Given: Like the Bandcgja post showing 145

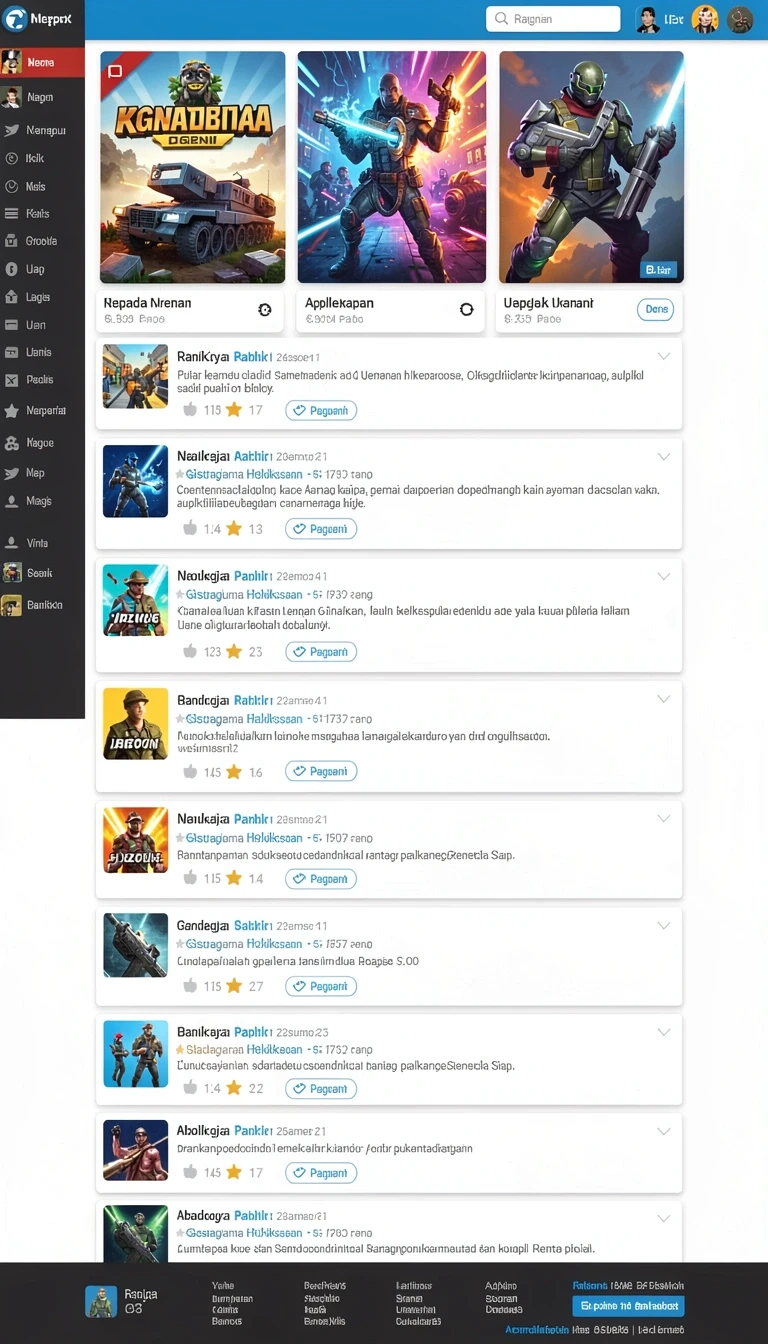Looking at the screenshot, I should click(x=190, y=772).
